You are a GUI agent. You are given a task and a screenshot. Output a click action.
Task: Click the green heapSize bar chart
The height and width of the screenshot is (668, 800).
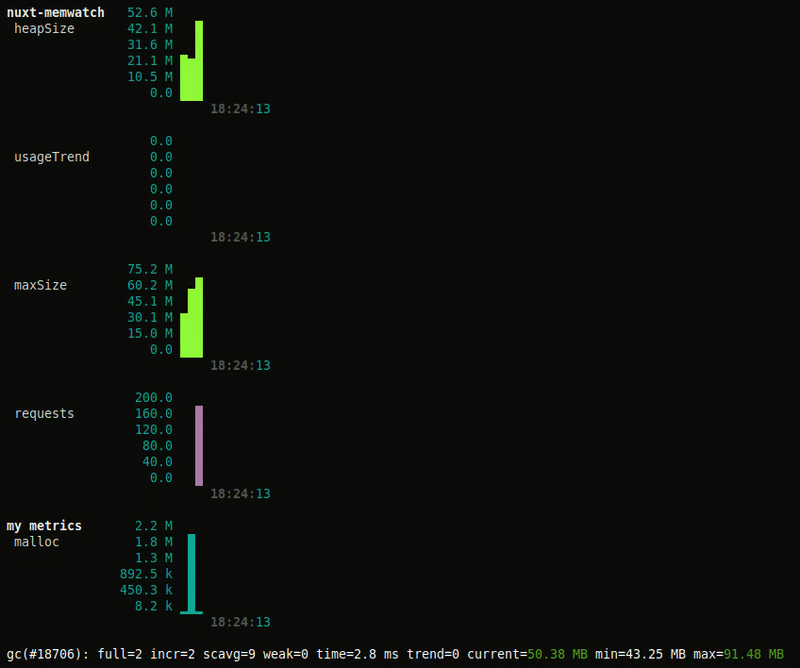[x=191, y=61]
